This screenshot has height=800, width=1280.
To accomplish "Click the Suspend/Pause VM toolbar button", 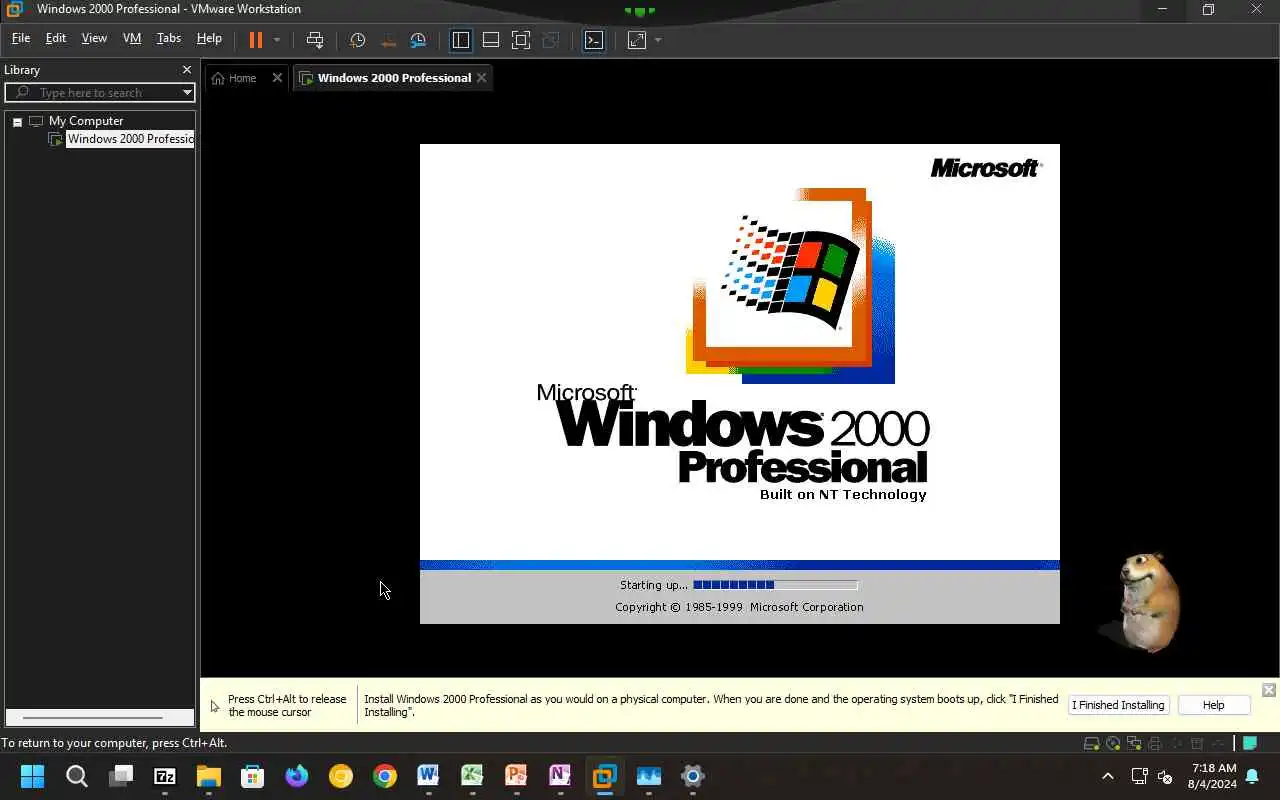I will coord(255,40).
